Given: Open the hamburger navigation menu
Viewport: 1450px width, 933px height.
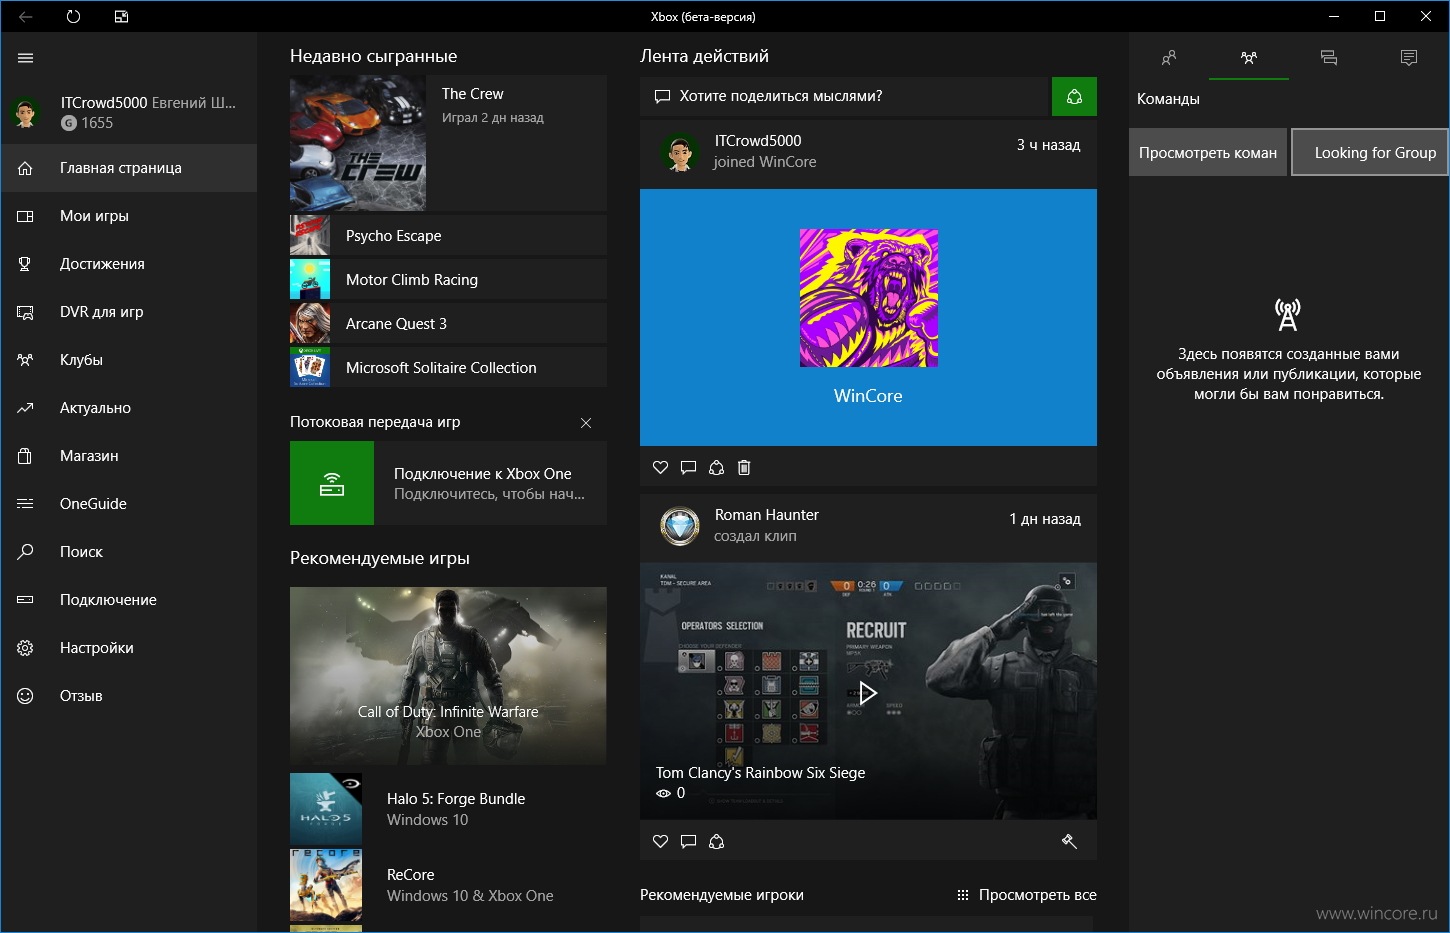Looking at the screenshot, I should [26, 58].
